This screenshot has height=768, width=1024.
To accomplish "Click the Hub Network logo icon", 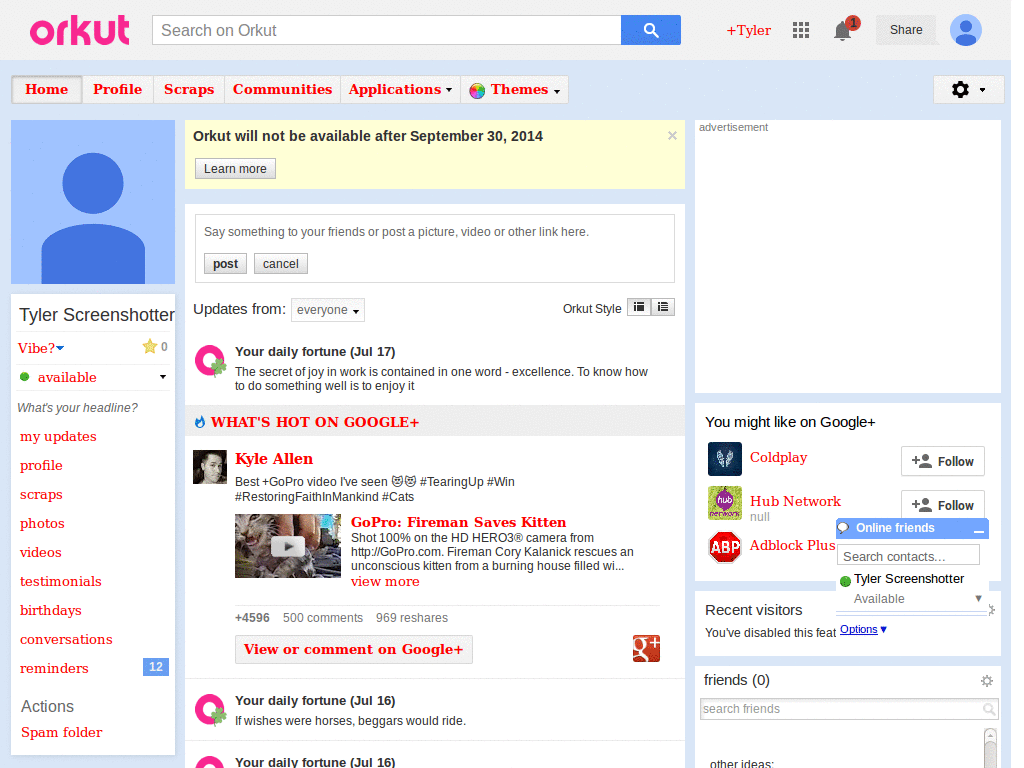I will (724, 503).
